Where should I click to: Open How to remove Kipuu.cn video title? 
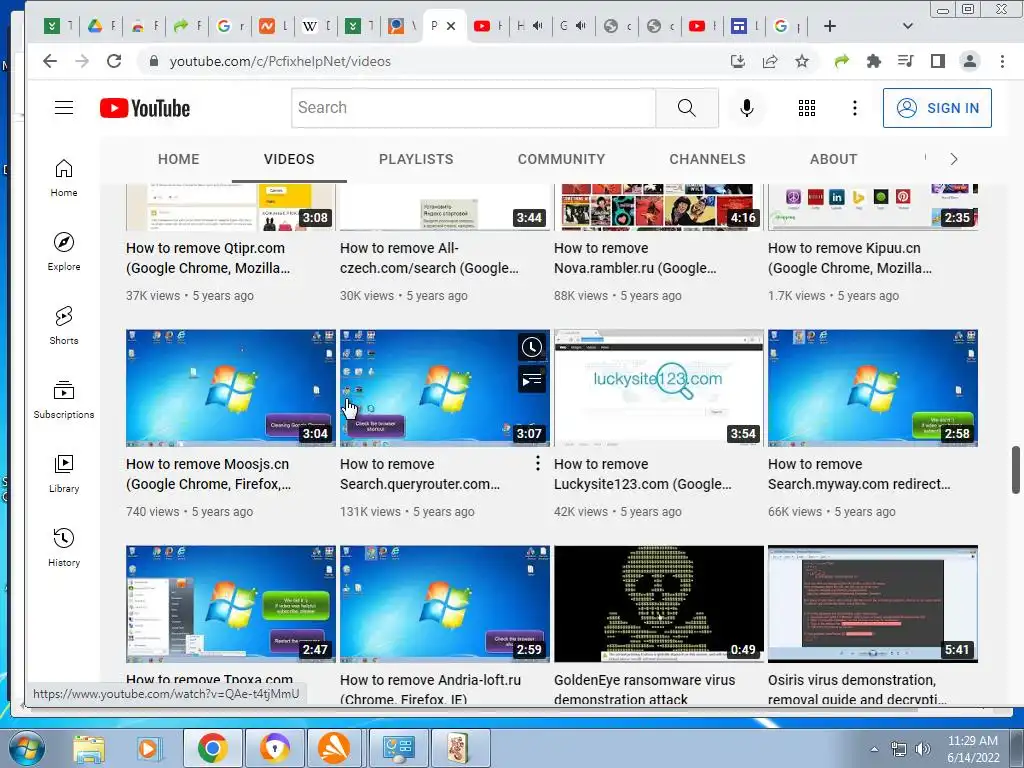pyautogui.click(x=850, y=258)
